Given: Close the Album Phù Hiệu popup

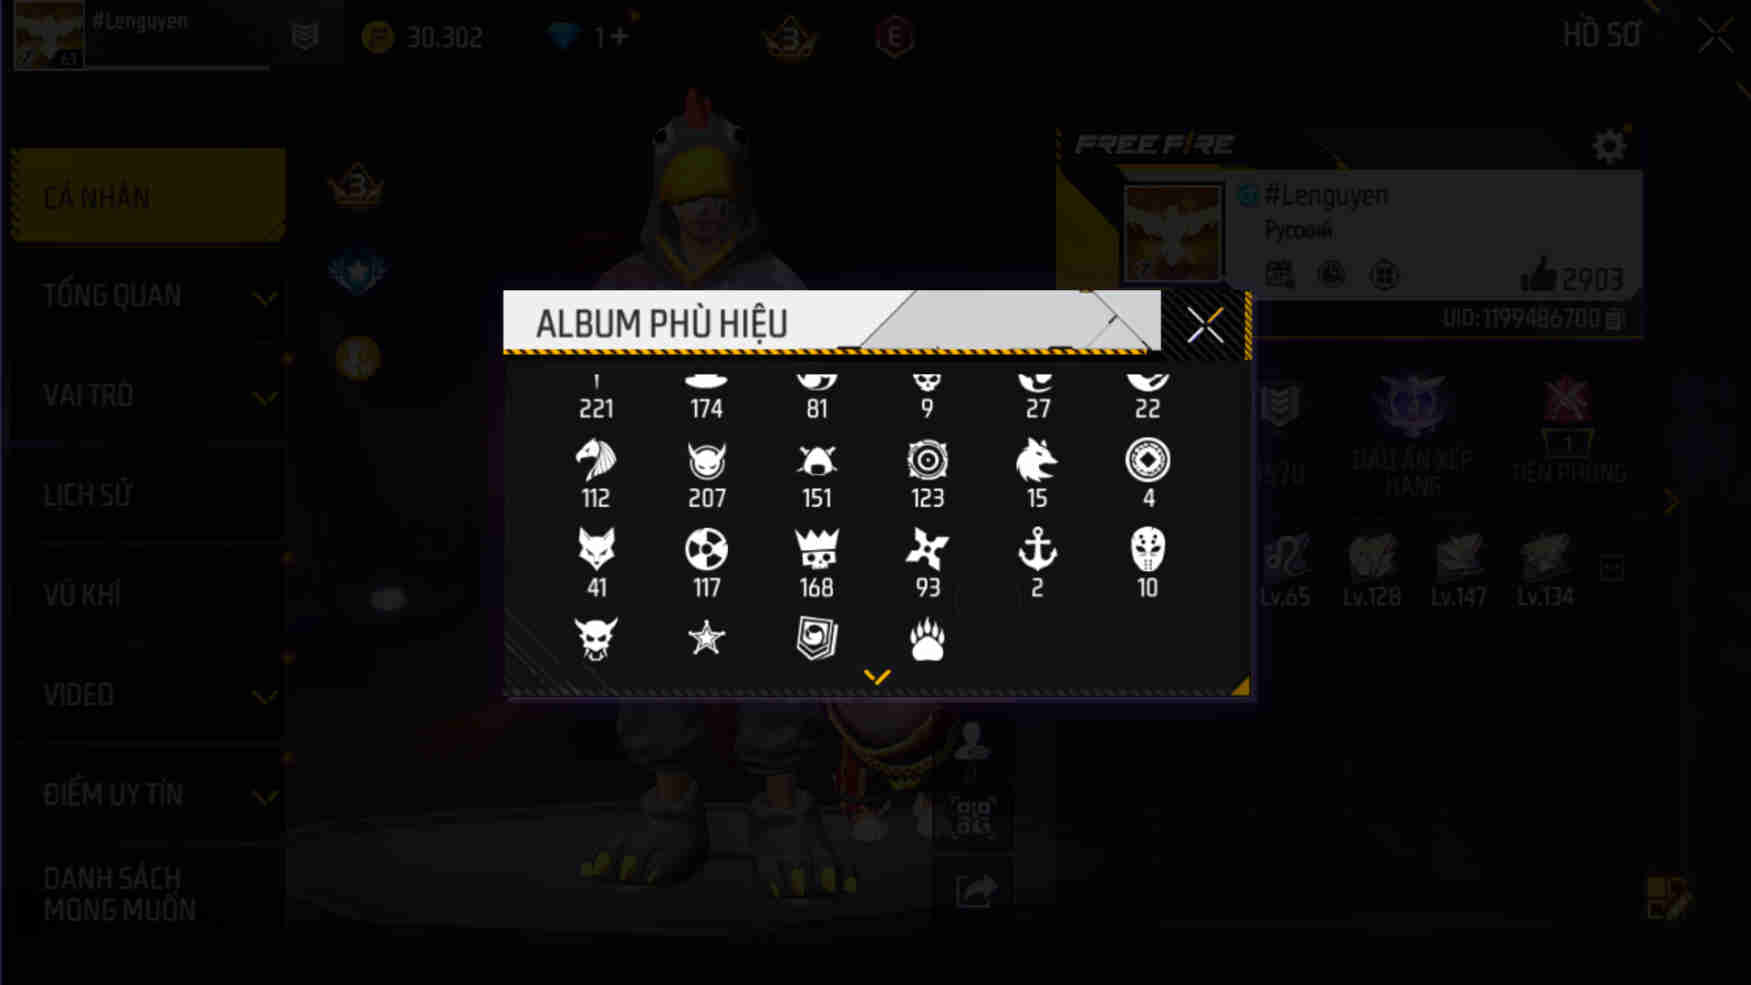Looking at the screenshot, I should pyautogui.click(x=1205, y=325).
